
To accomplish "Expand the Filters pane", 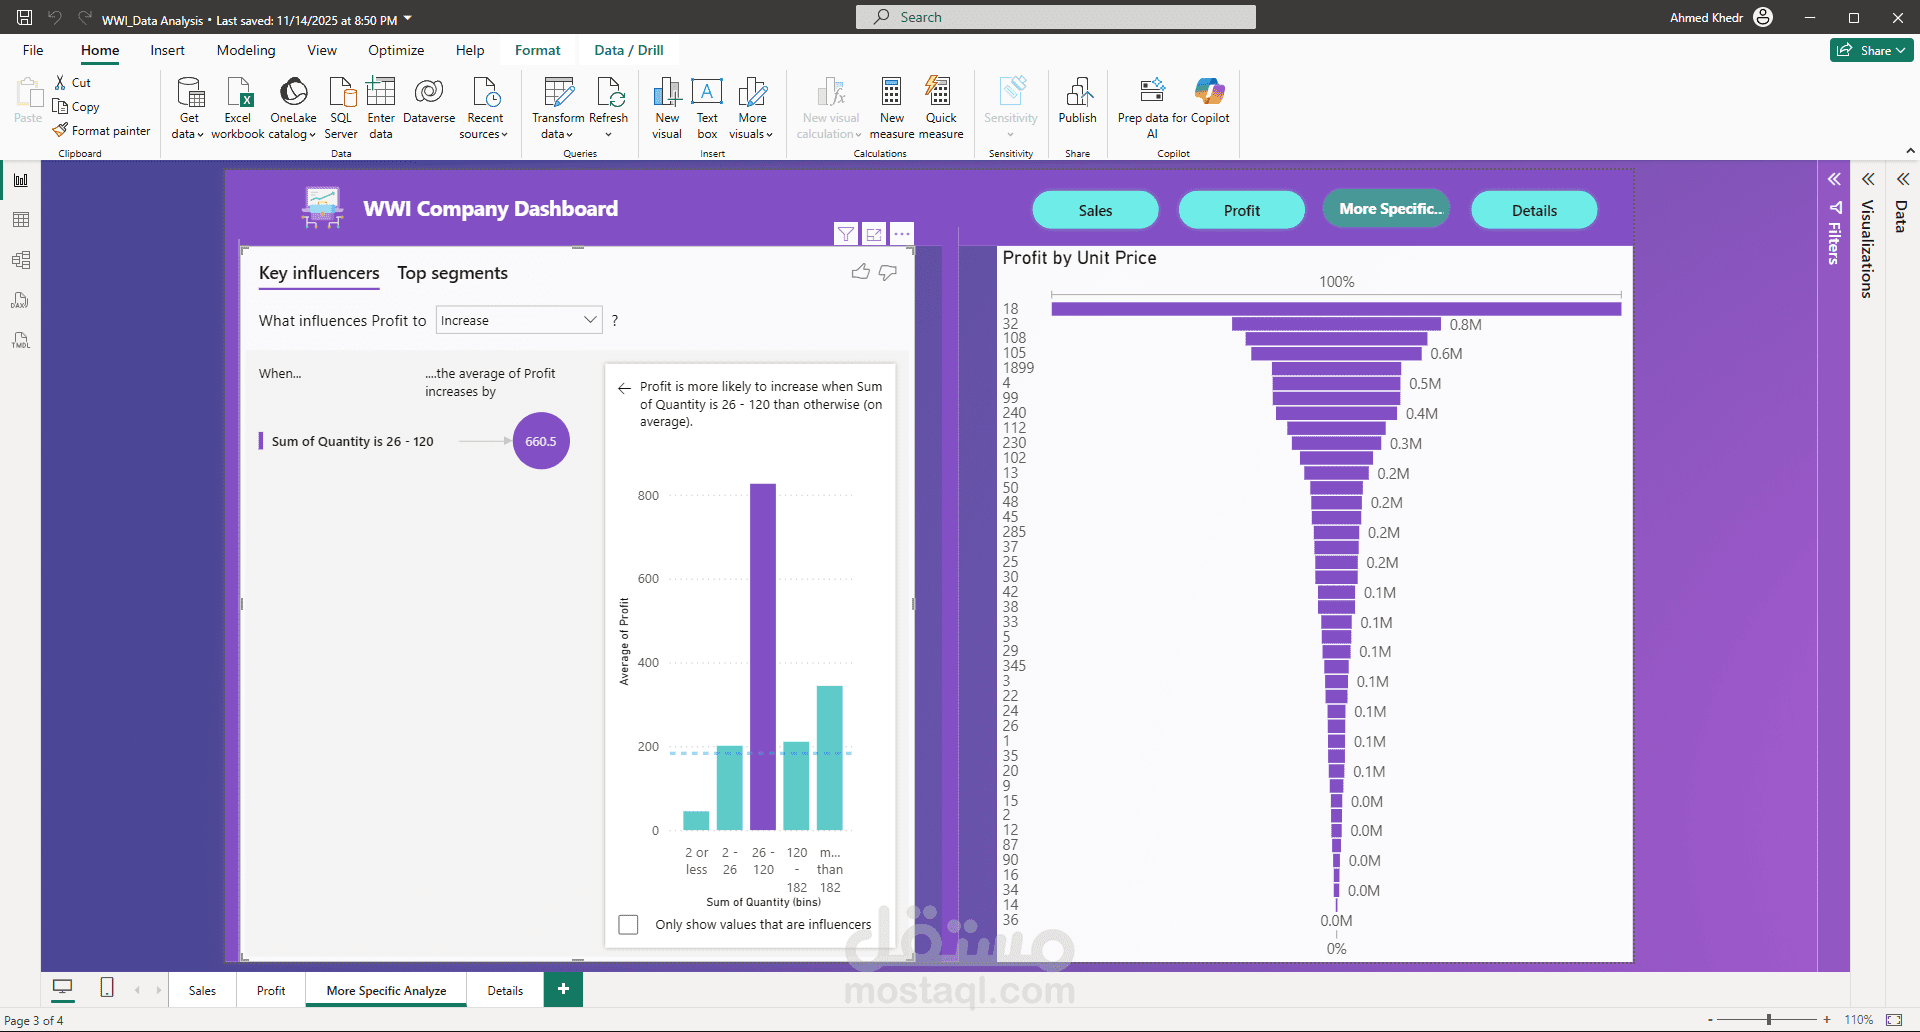I will tap(1834, 180).
